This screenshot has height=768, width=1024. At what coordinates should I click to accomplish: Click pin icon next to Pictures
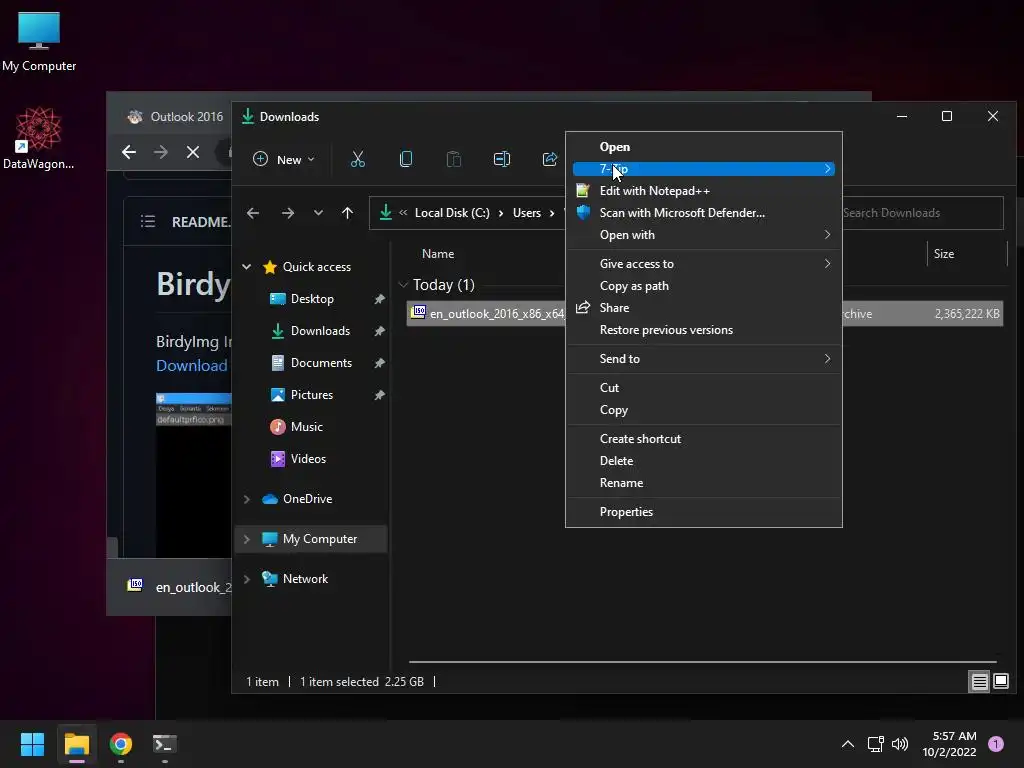click(x=379, y=395)
